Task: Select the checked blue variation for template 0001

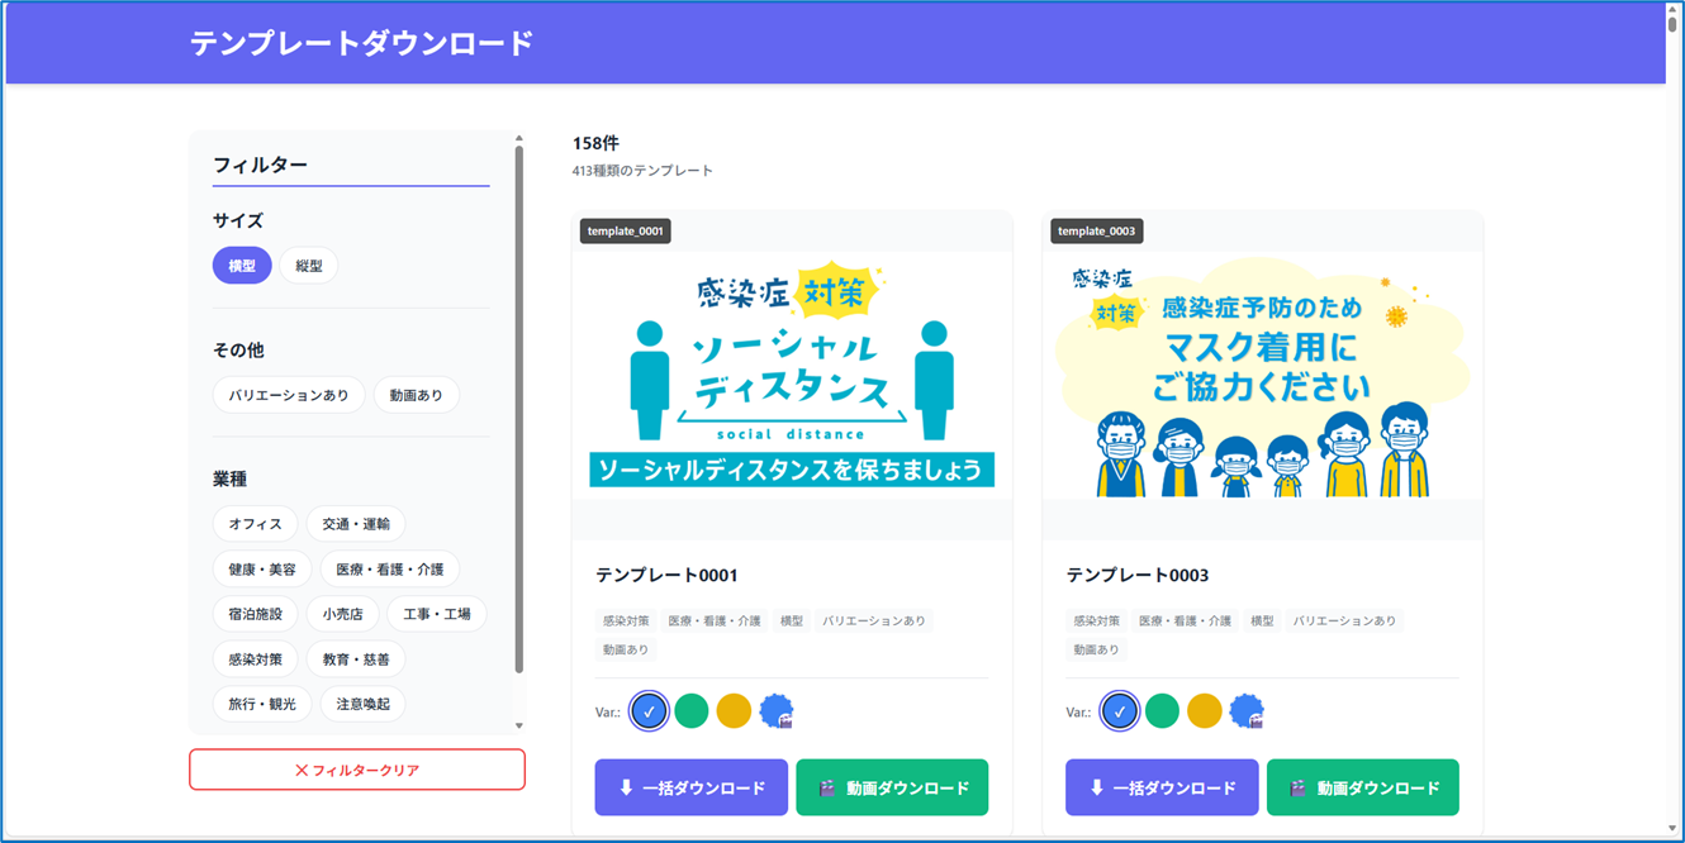Action: (x=649, y=711)
